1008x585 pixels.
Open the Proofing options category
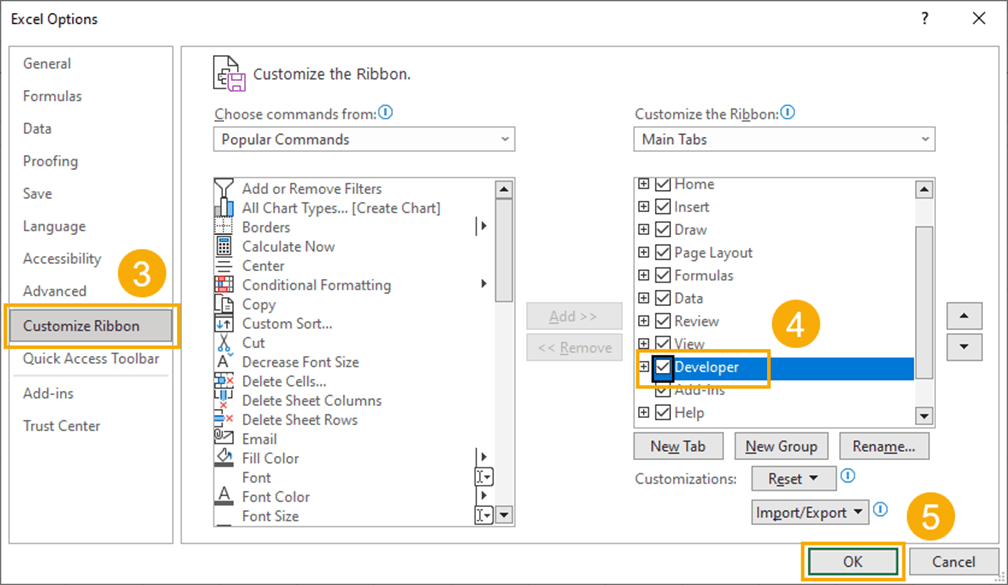point(50,161)
